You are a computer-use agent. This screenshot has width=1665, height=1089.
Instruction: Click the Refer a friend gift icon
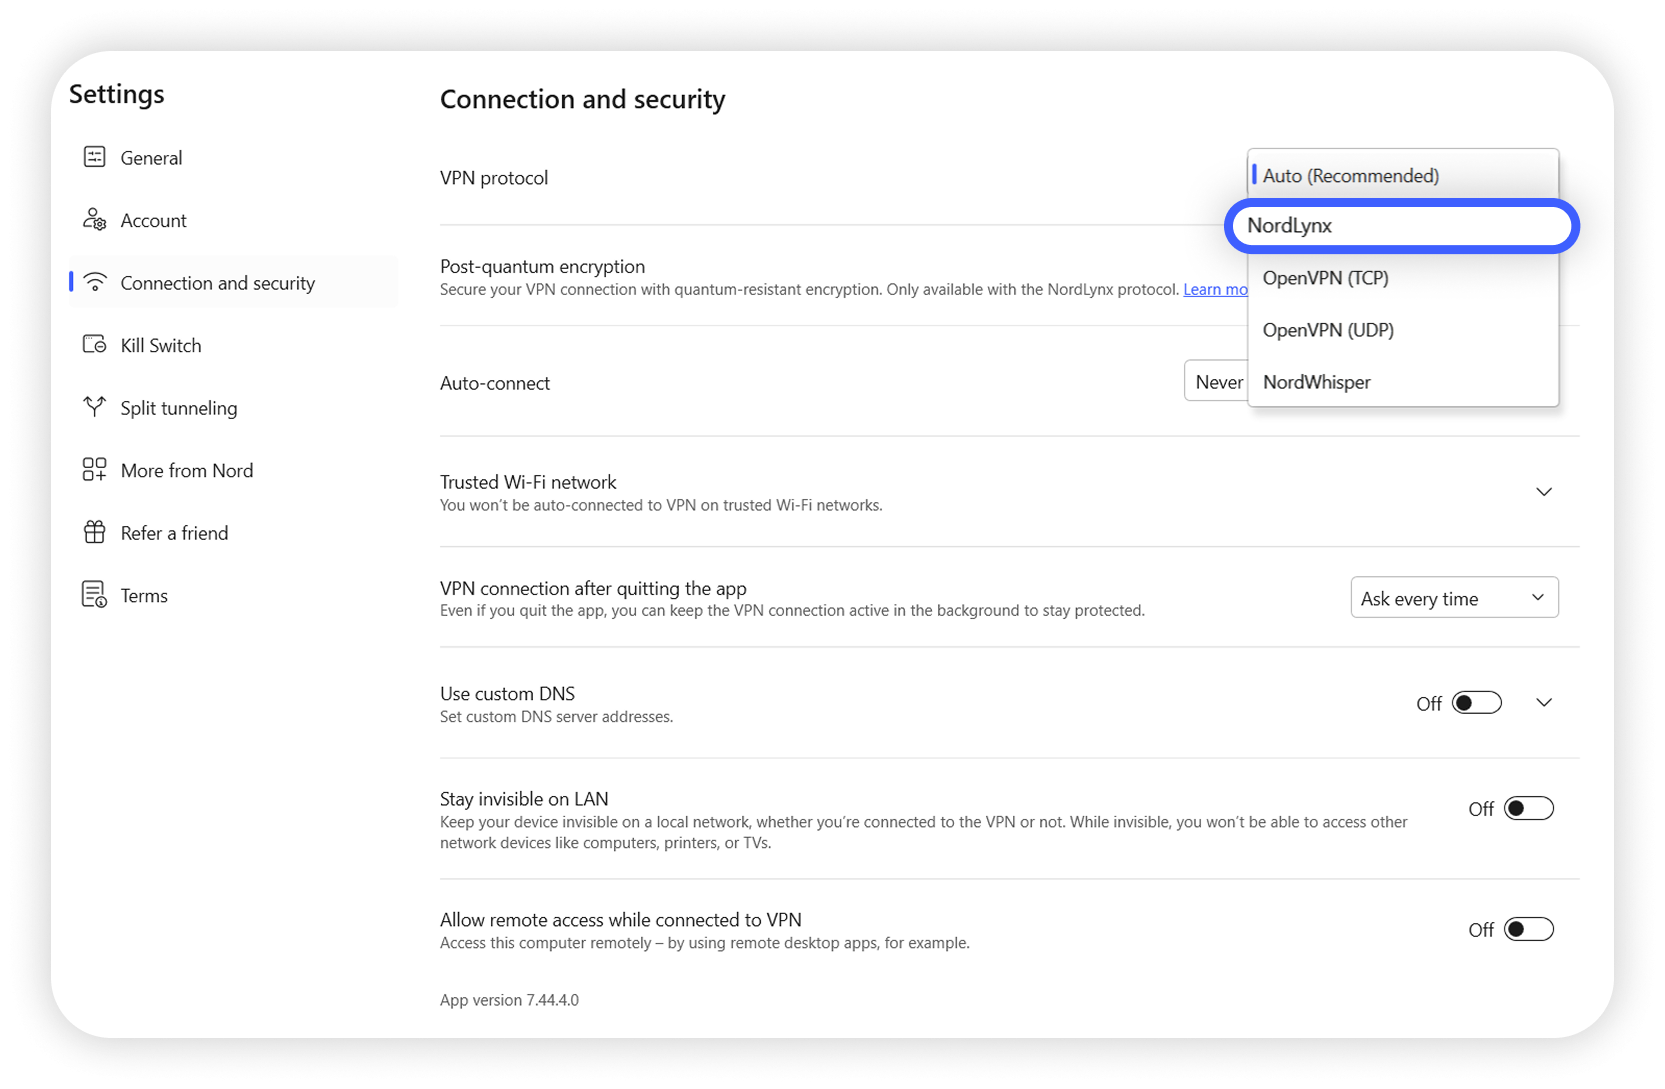[94, 532]
